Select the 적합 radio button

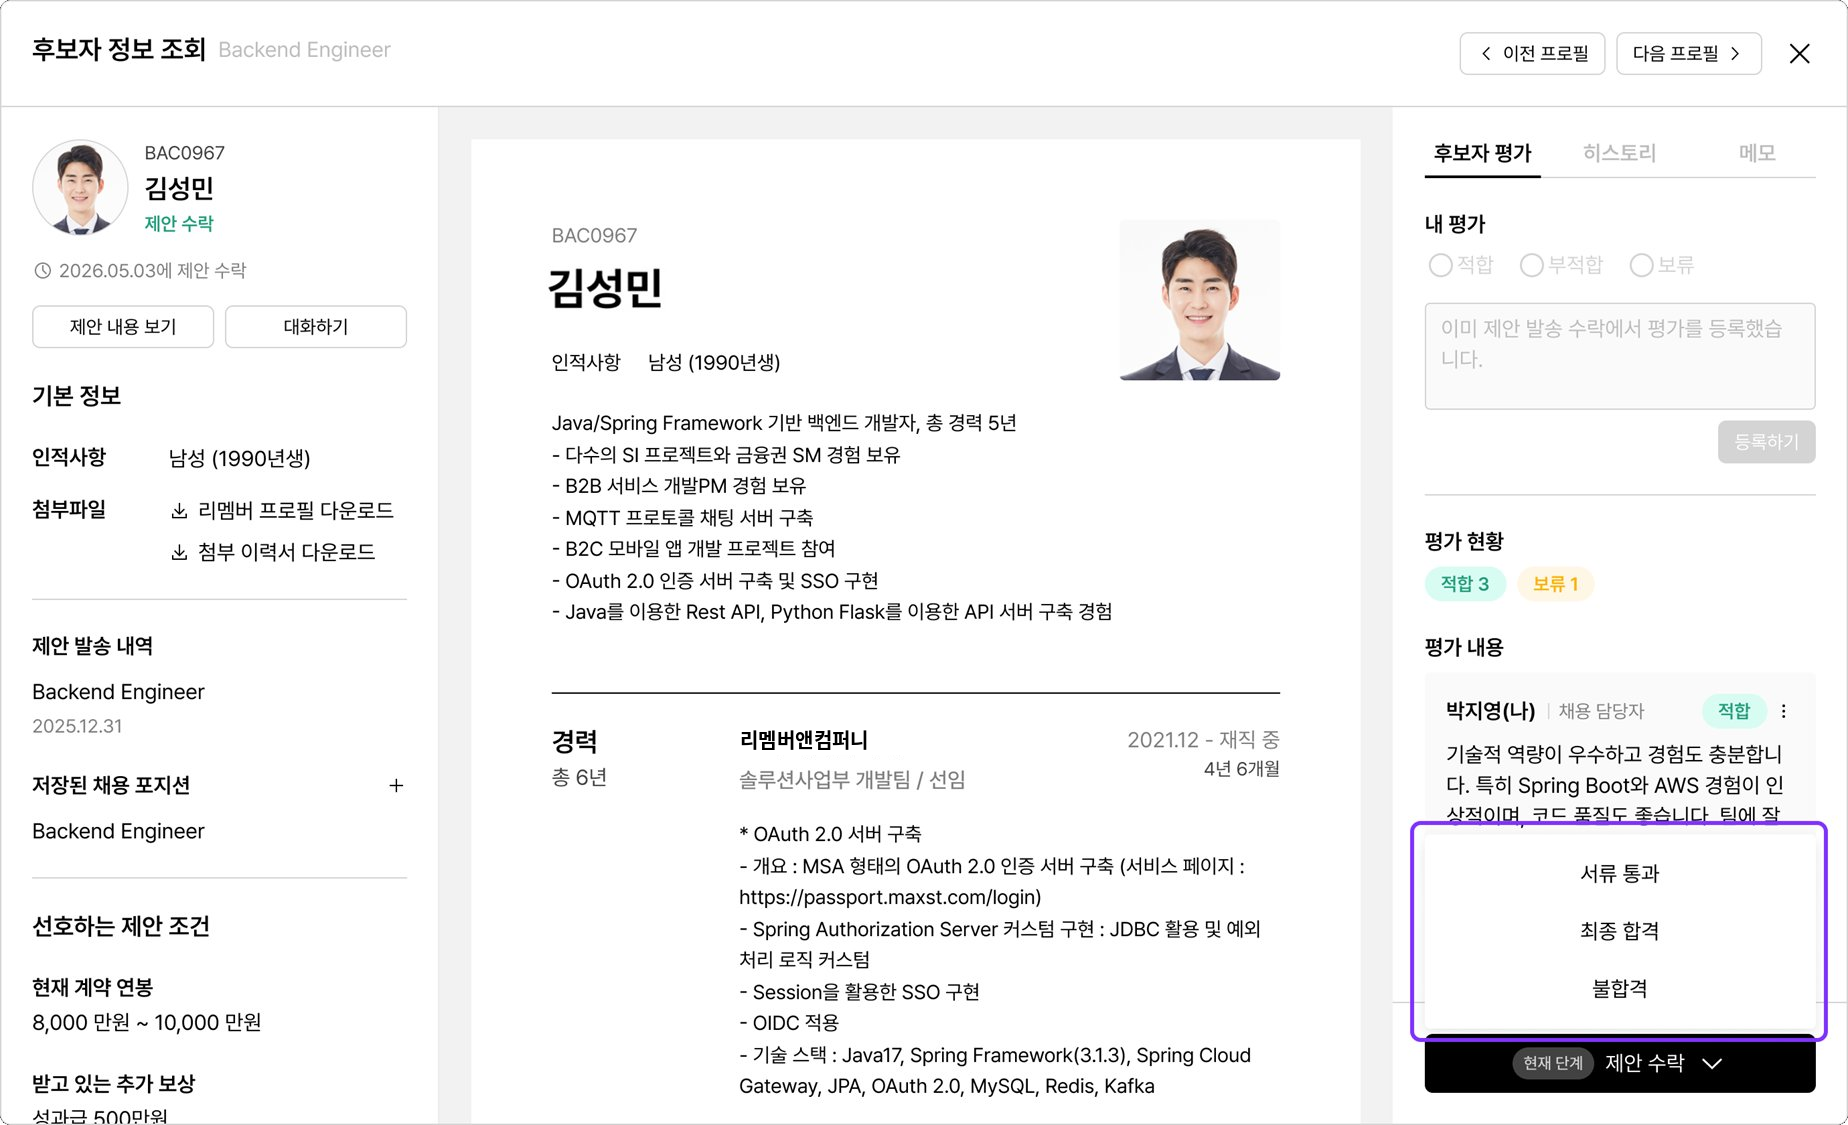coord(1440,266)
